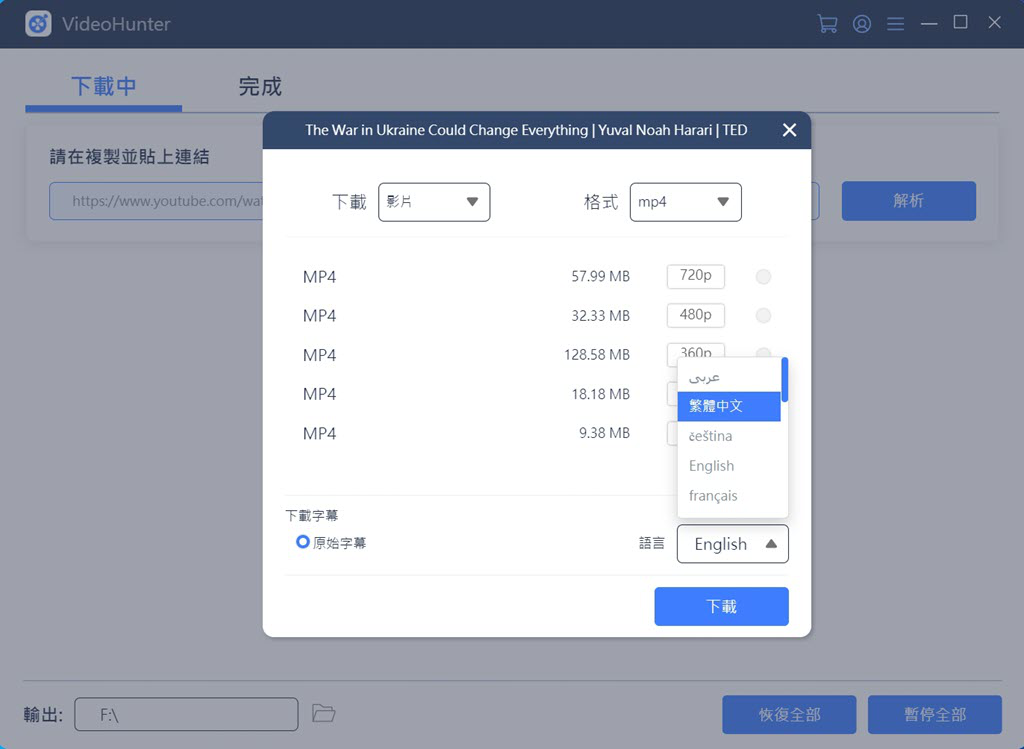Click the 下載字幕 section label
Screen dimensions: 1024x749
click(312, 515)
